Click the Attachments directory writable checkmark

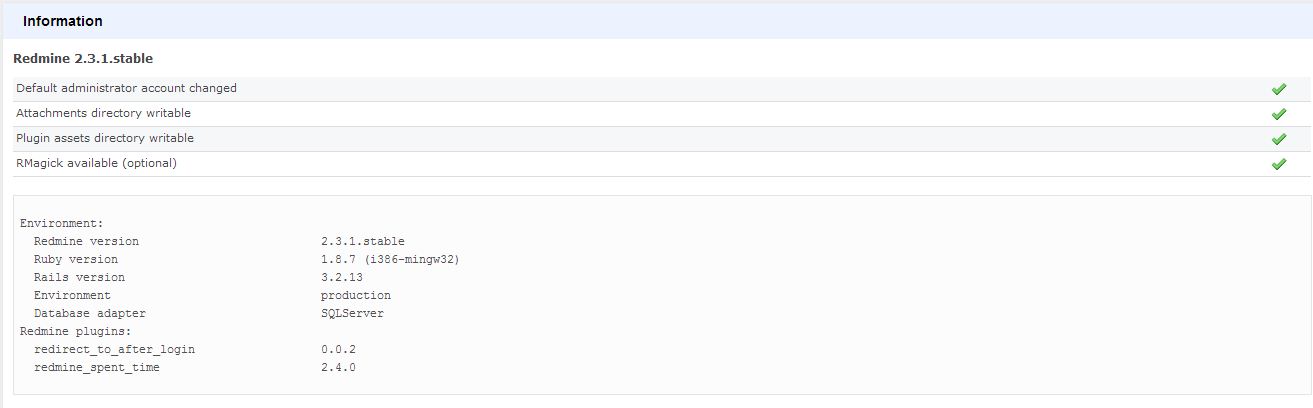1278,114
